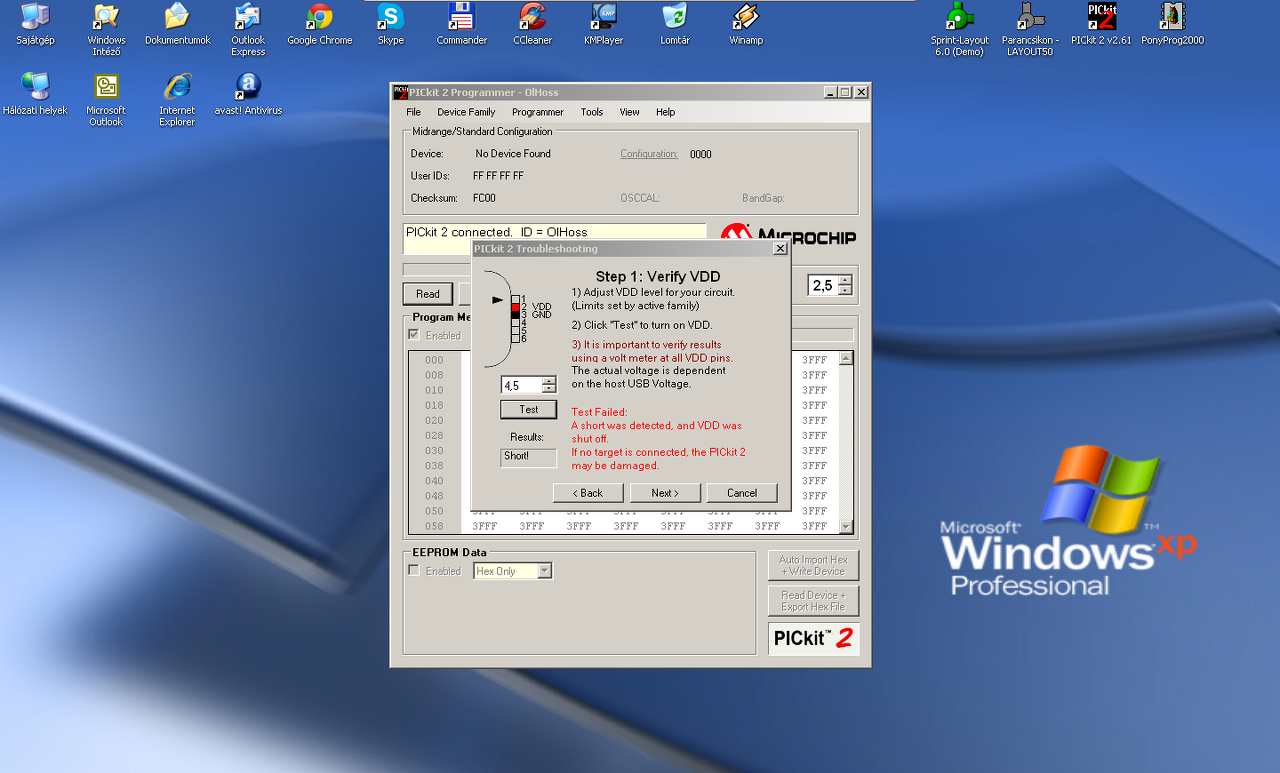This screenshot has width=1280, height=773.
Task: Click Test to turn on VDD
Action: point(529,409)
